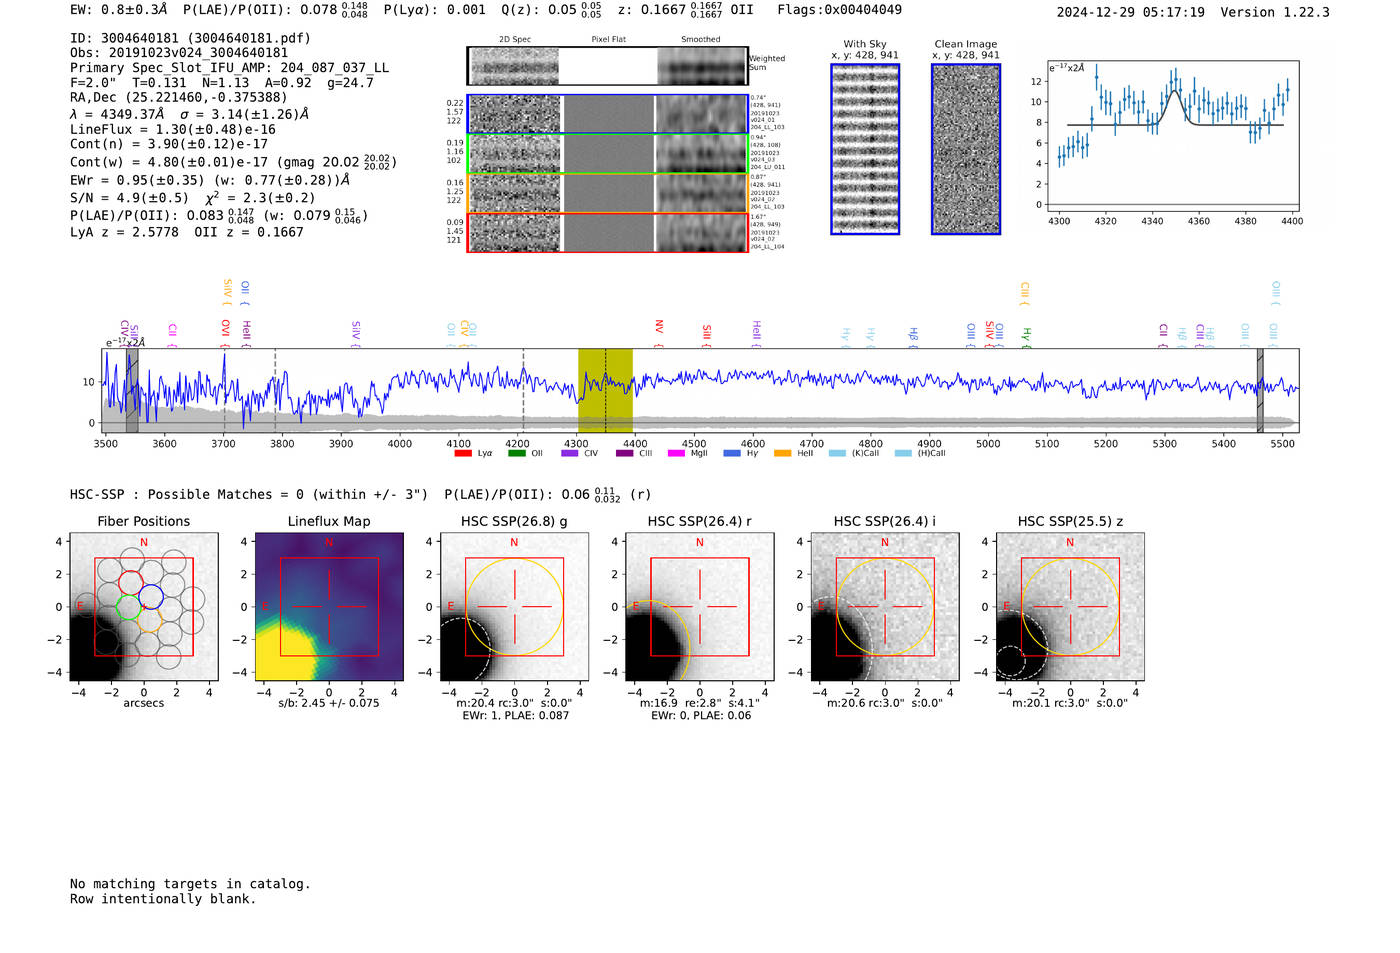Click the 'Smoothed' column header

point(700,39)
